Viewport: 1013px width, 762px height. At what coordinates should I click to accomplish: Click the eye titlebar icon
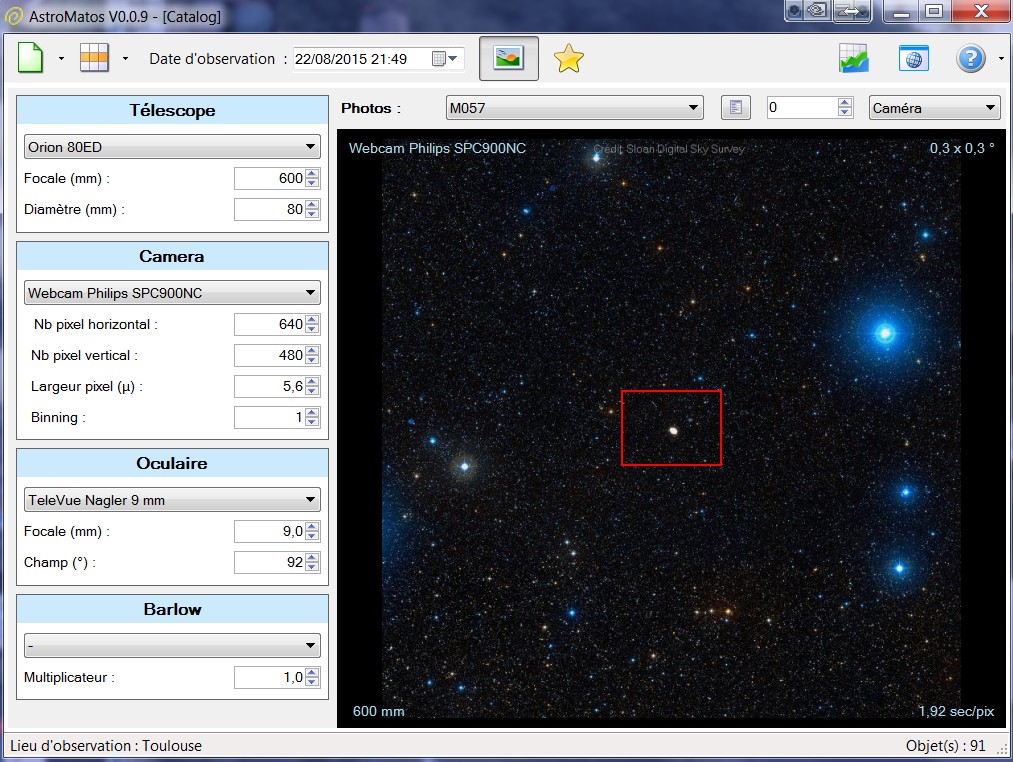click(x=818, y=10)
